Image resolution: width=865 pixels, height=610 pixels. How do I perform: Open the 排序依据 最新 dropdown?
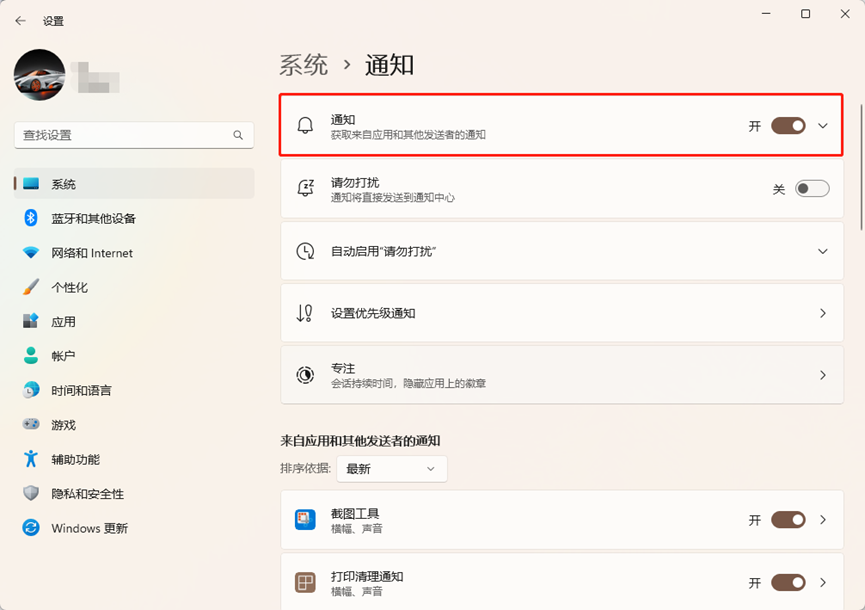391,468
